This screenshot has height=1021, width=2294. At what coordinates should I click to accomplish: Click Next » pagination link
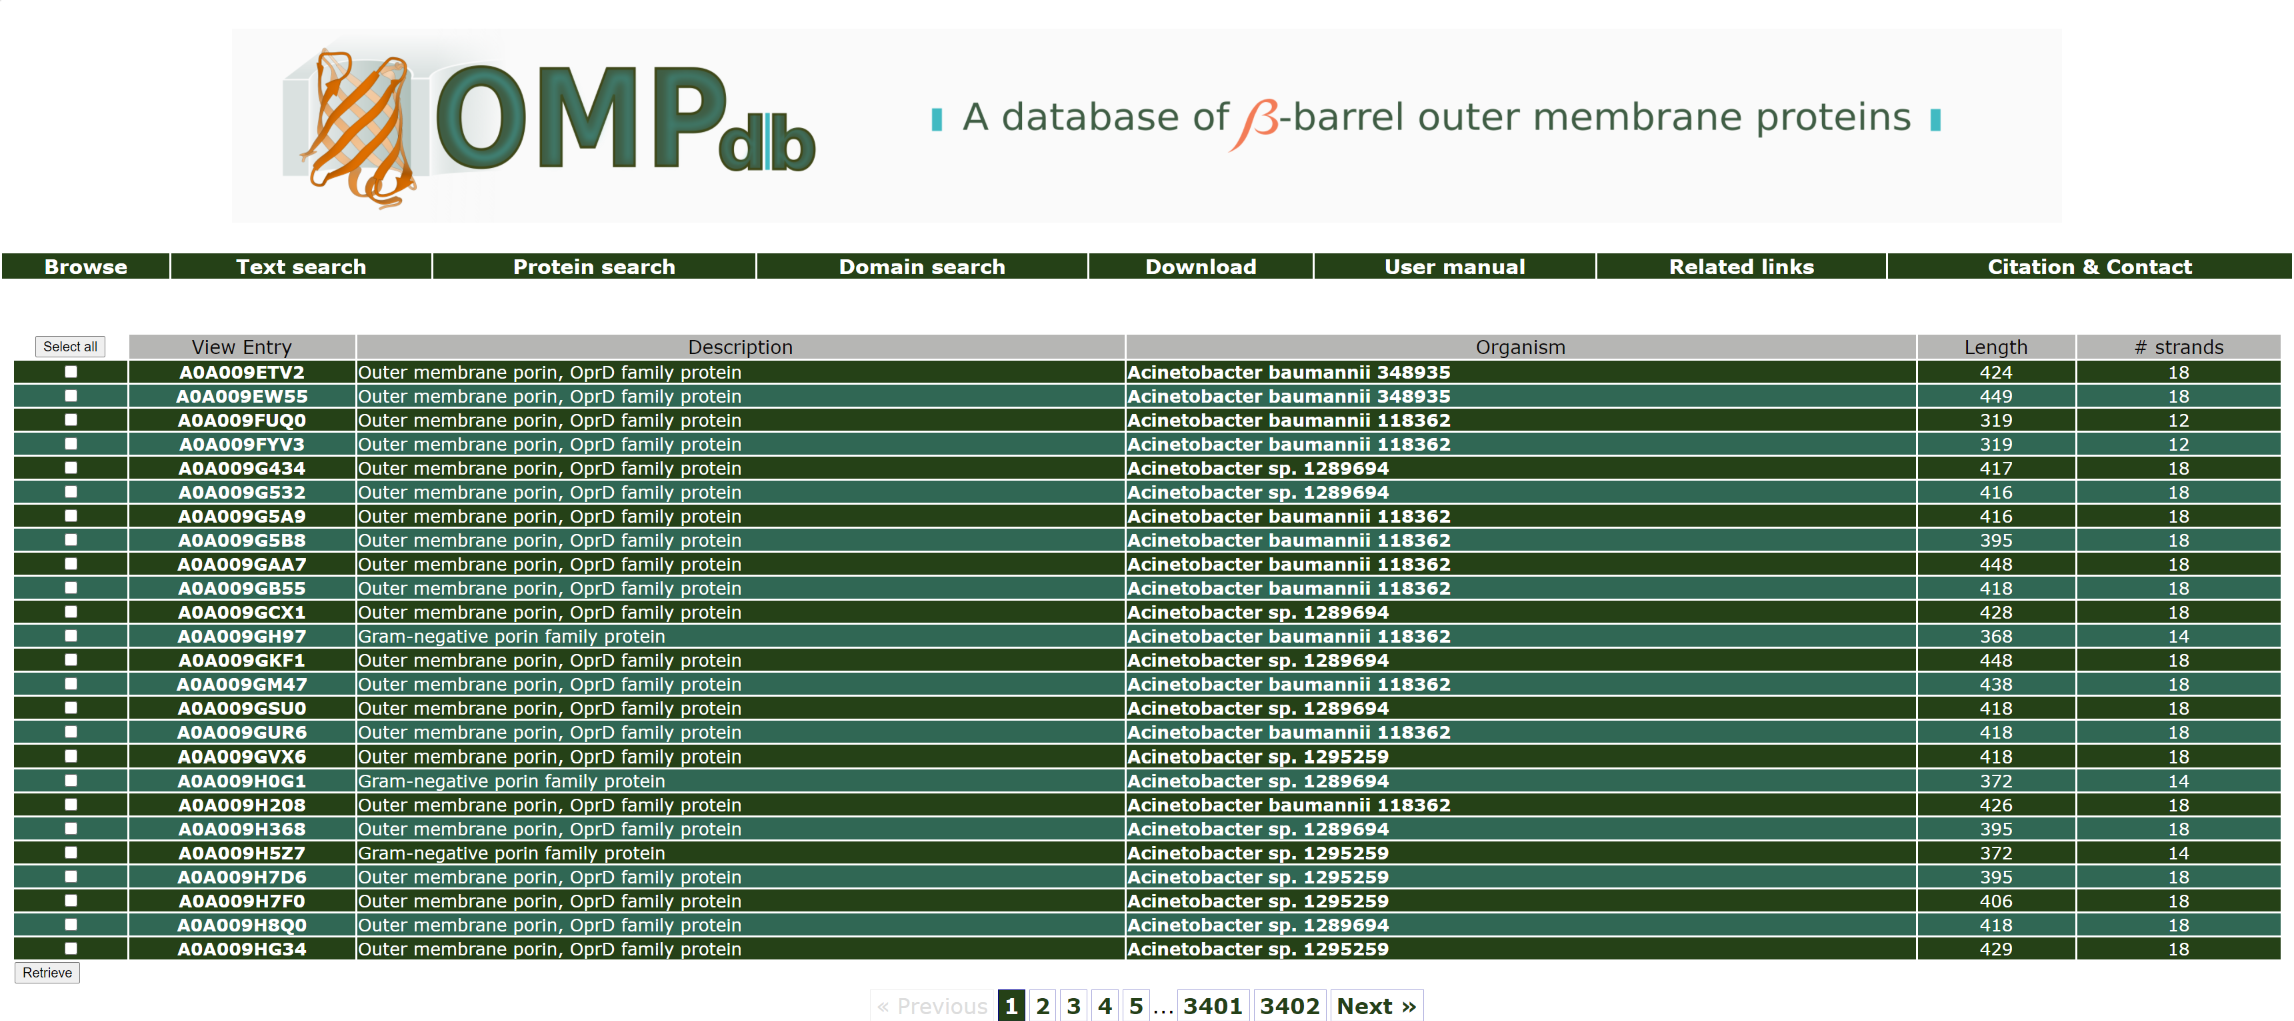[x=1377, y=1006]
